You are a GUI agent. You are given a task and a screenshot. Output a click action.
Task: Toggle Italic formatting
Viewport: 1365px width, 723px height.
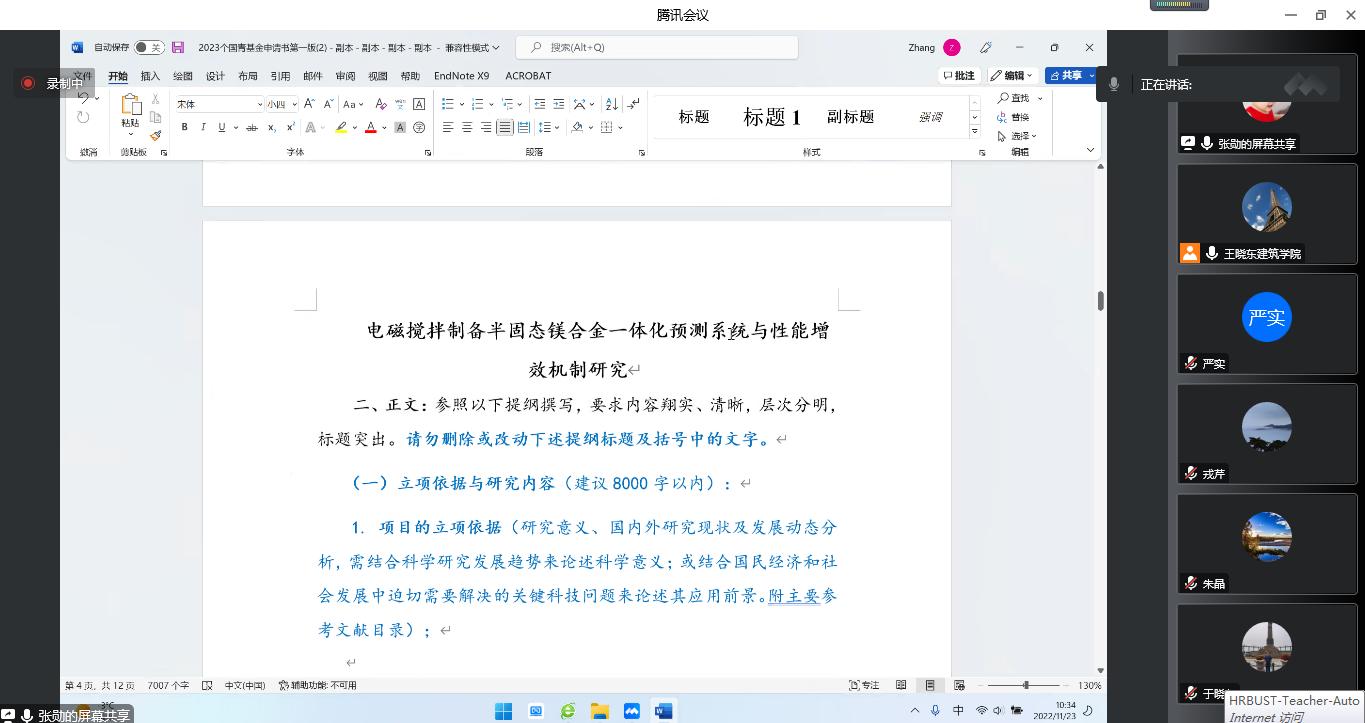coord(203,127)
